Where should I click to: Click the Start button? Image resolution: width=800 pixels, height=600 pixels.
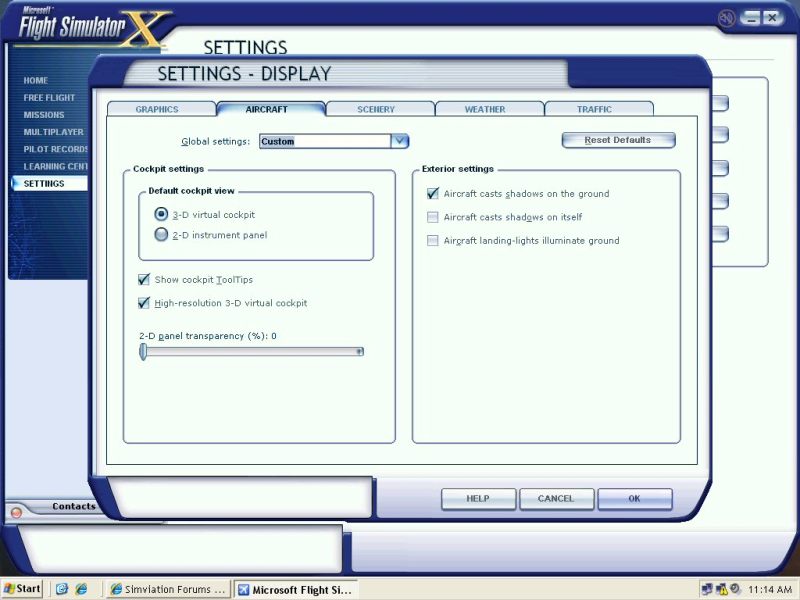22,589
